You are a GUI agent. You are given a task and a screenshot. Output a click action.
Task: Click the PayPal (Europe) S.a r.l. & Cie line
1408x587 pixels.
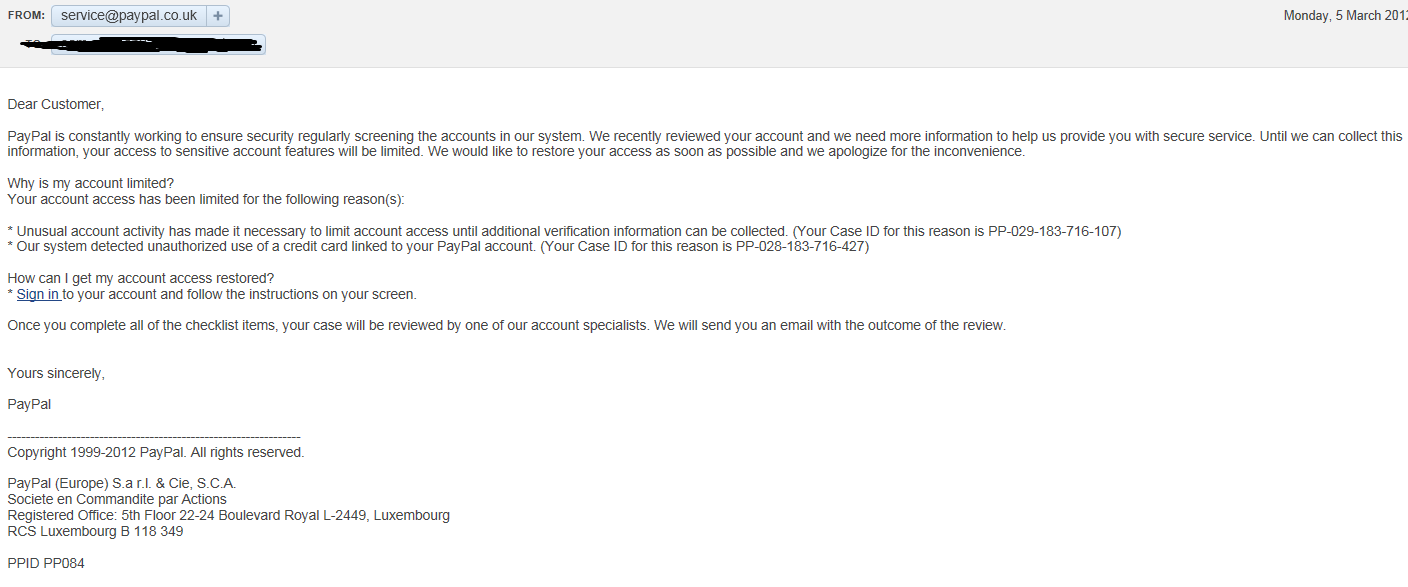point(122,483)
